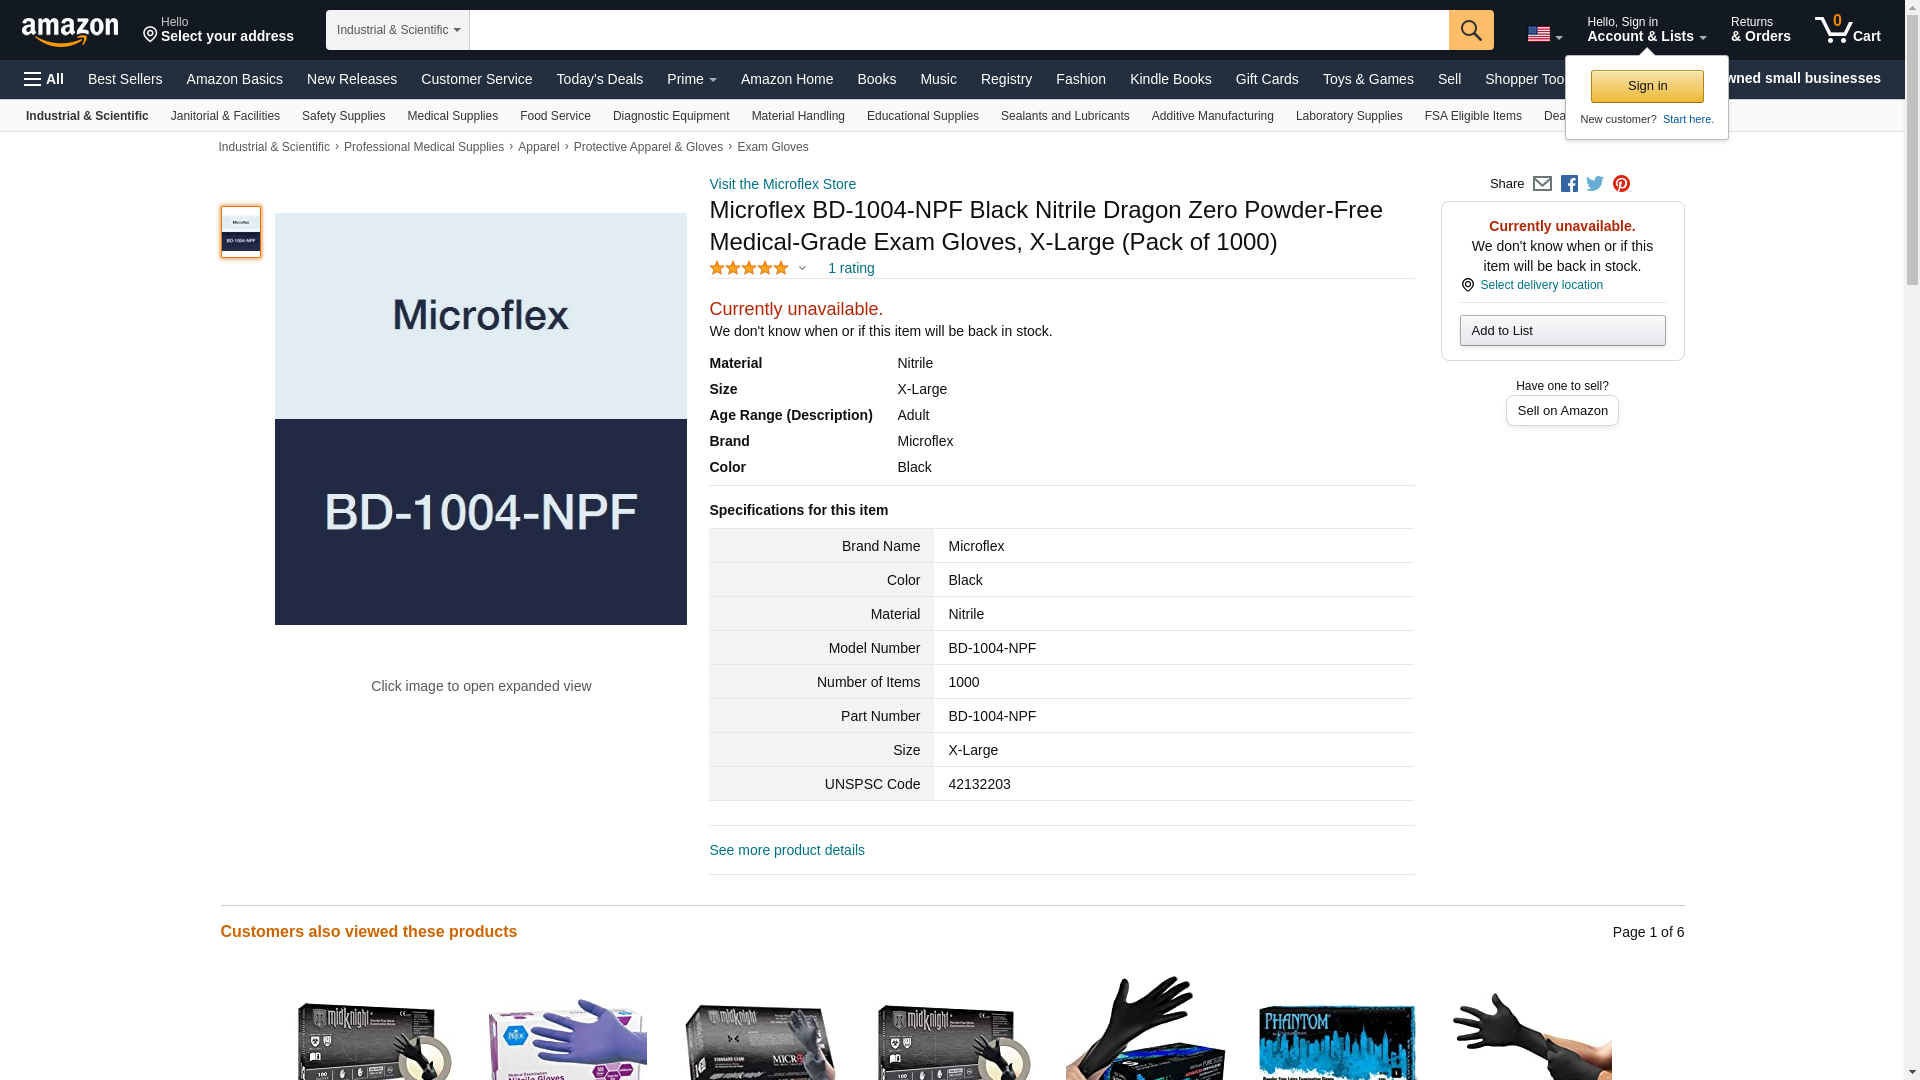Select the product image thumbnail
The width and height of the screenshot is (1920, 1080).
click(241, 232)
